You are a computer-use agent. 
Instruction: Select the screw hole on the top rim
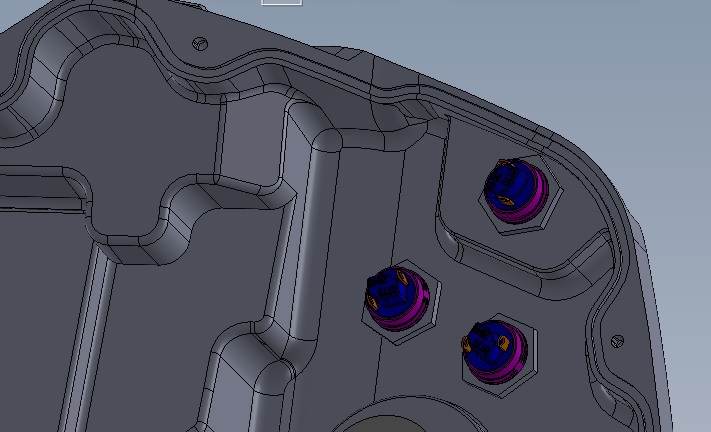click(x=199, y=43)
